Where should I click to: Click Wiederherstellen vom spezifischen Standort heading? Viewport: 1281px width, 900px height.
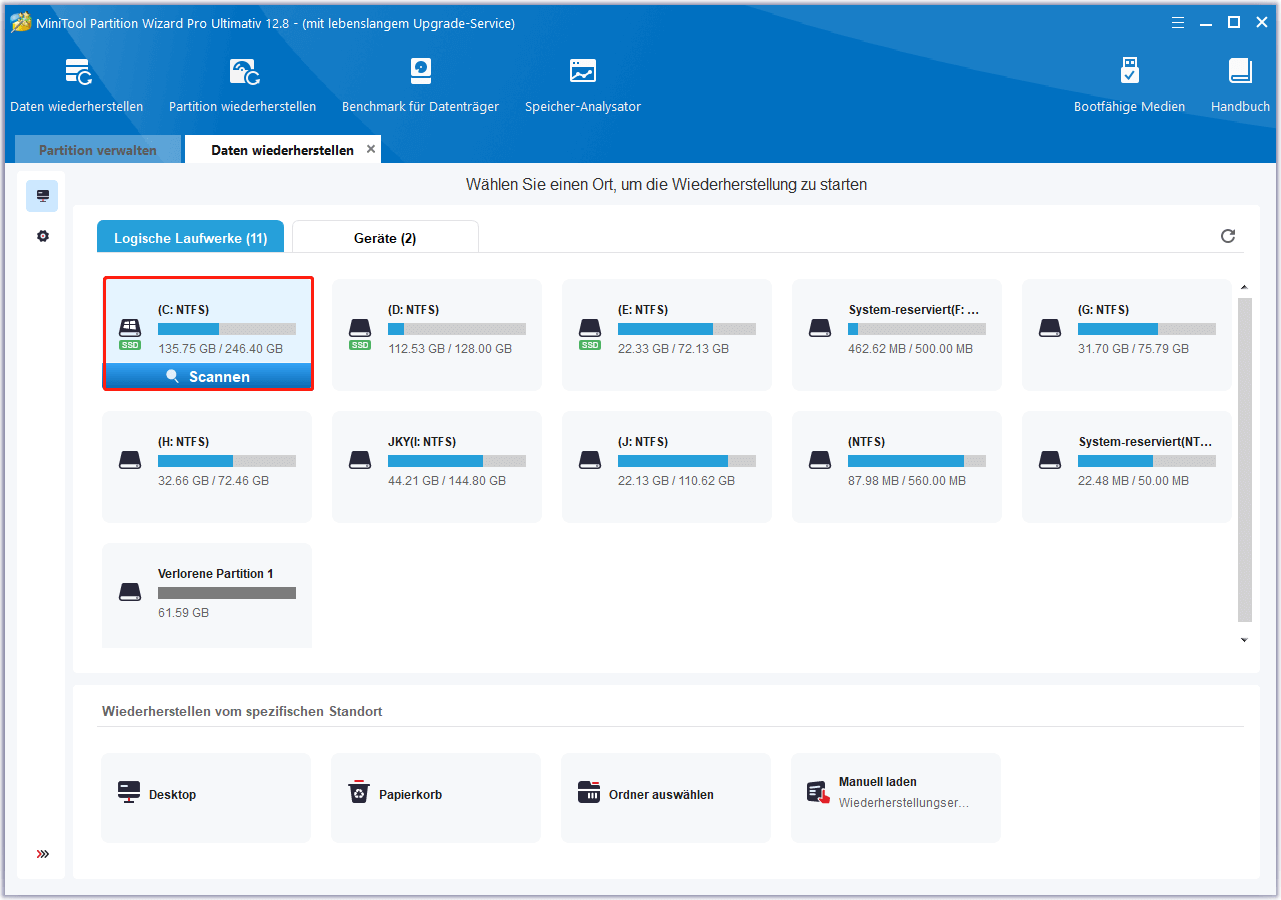pos(242,712)
